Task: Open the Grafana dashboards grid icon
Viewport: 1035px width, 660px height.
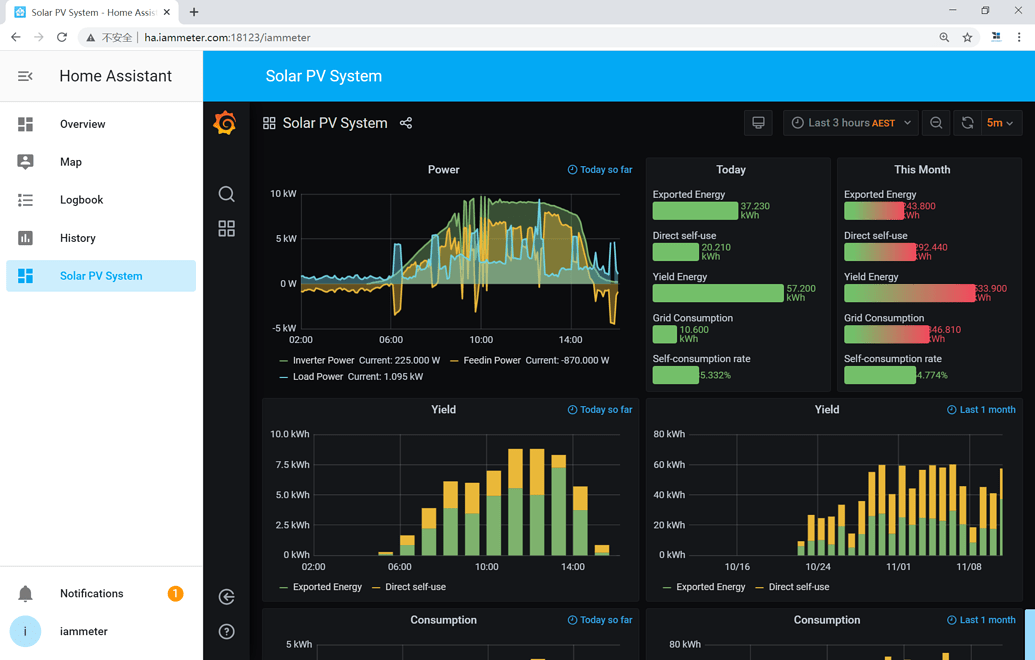Action: click(x=226, y=228)
